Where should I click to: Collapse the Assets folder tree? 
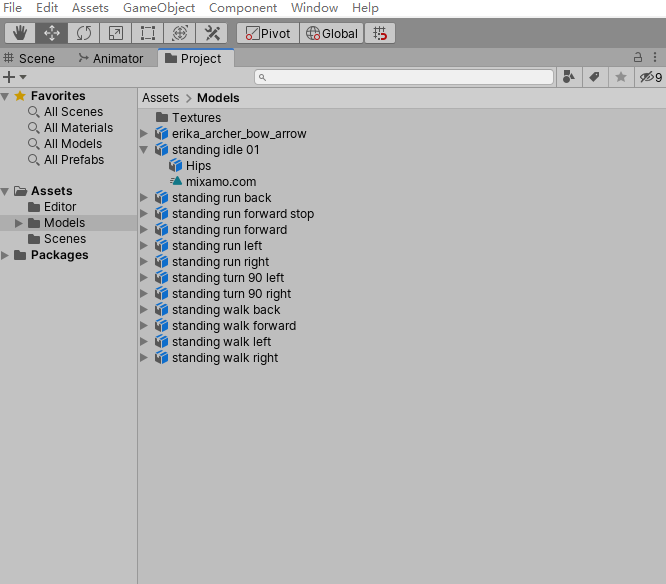[x=5, y=192]
